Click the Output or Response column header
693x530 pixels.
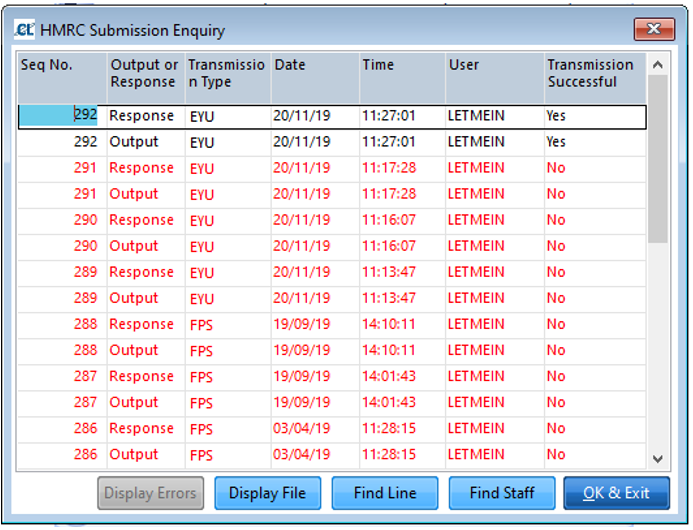point(145,74)
